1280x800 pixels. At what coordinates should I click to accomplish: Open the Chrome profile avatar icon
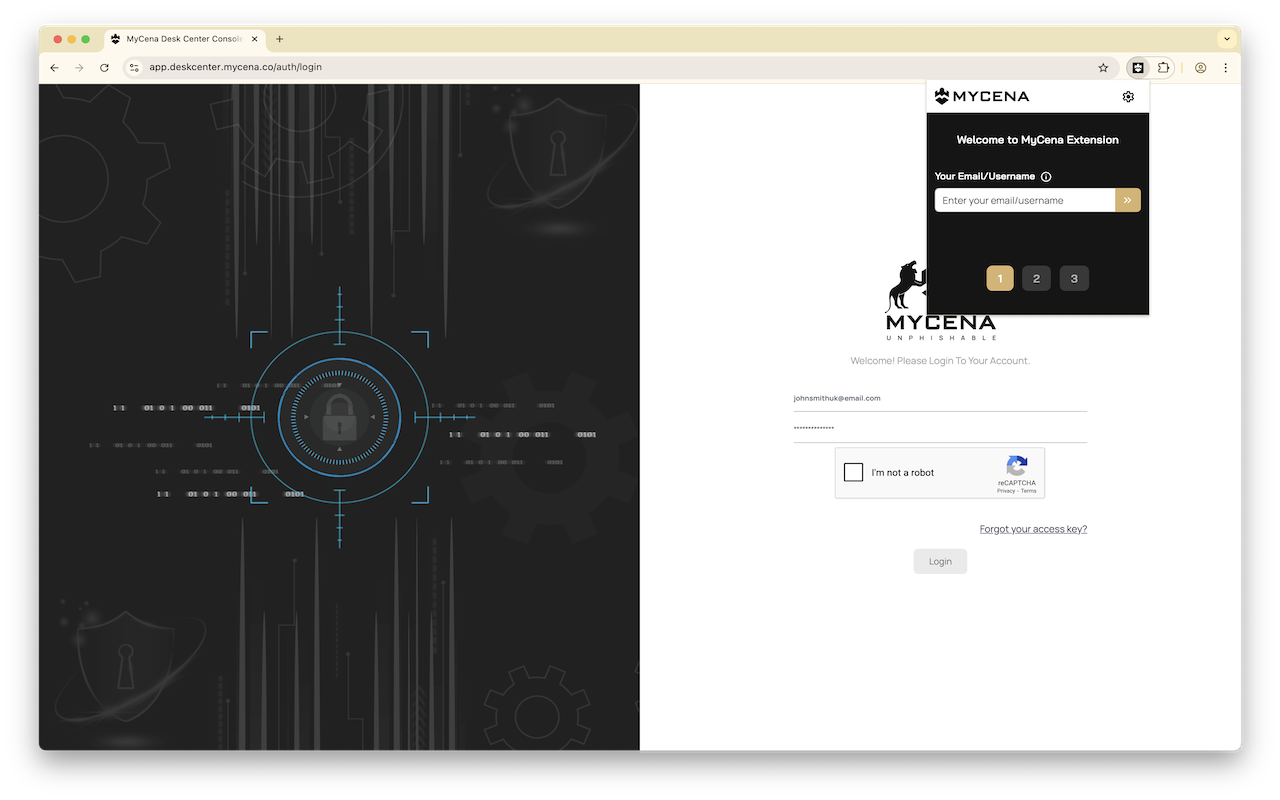pos(1200,68)
